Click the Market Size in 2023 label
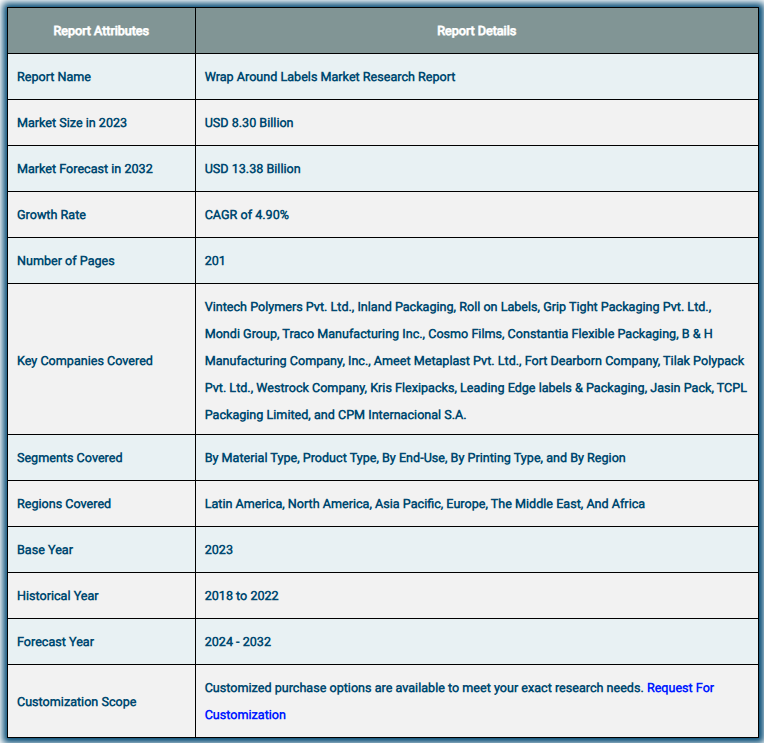The image size is (764, 743). pos(72,123)
